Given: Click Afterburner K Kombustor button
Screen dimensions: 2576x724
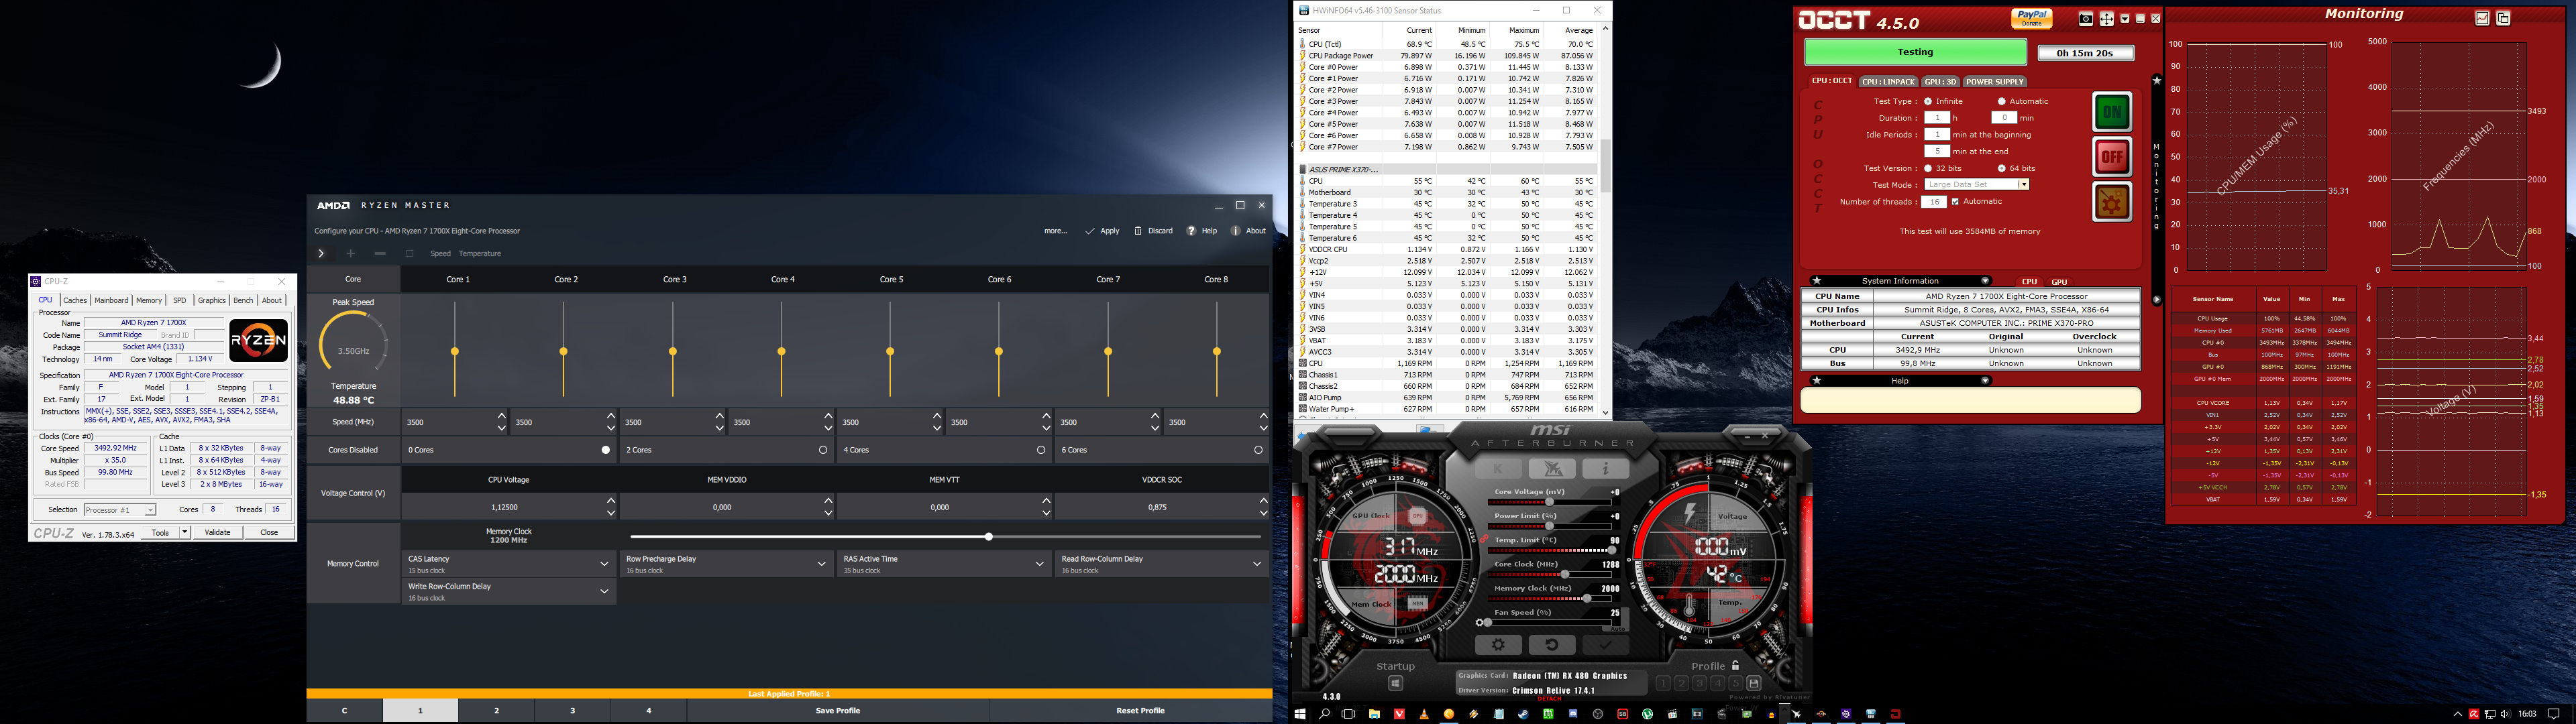Looking at the screenshot, I should point(1498,469).
